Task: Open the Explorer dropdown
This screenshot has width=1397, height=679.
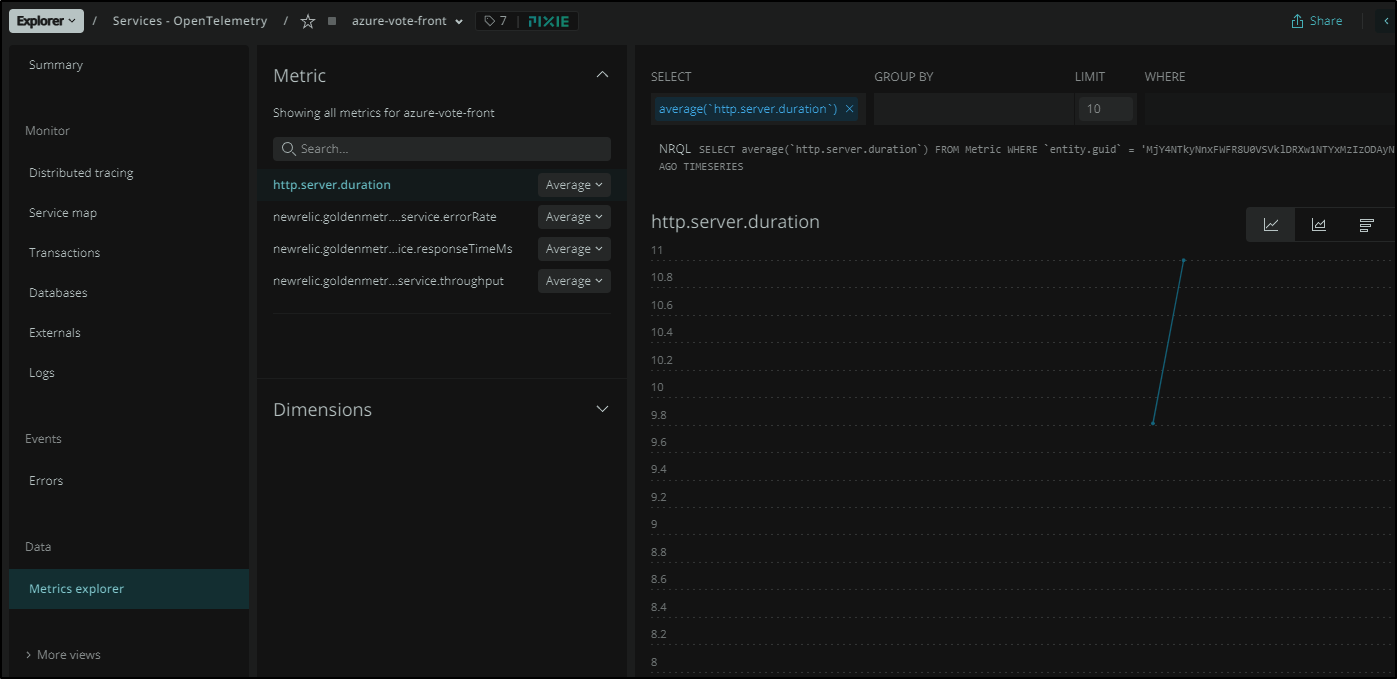Action: [46, 21]
